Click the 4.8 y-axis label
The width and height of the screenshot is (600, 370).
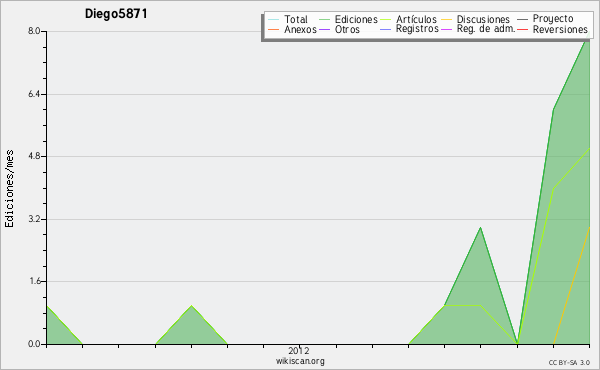[34, 156]
